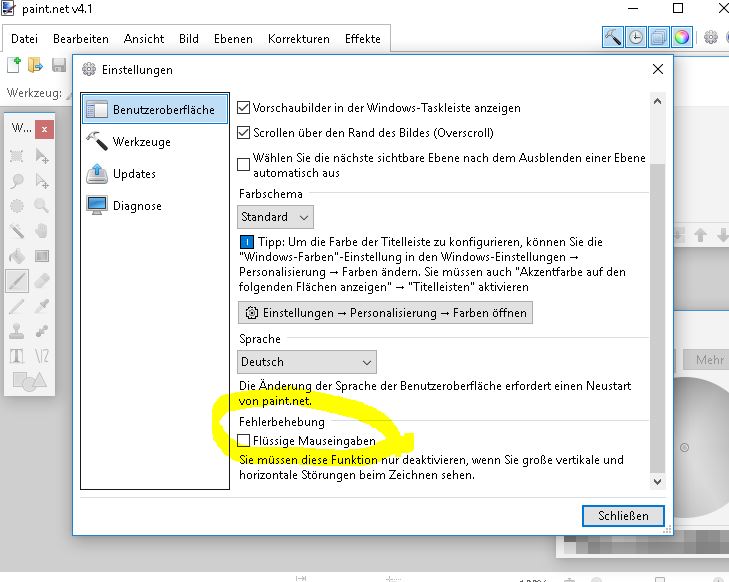Viewport: 729px width, 582px height.
Task: Select the Color Picker eyedropper tool
Action: point(42,306)
